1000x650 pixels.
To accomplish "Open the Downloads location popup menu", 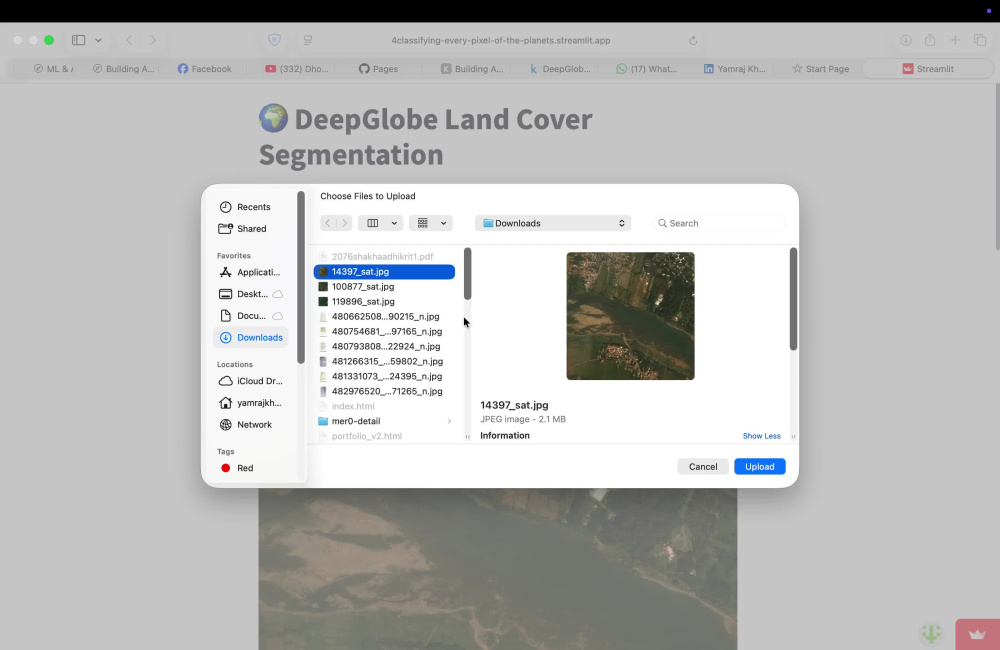I will click(x=553, y=223).
